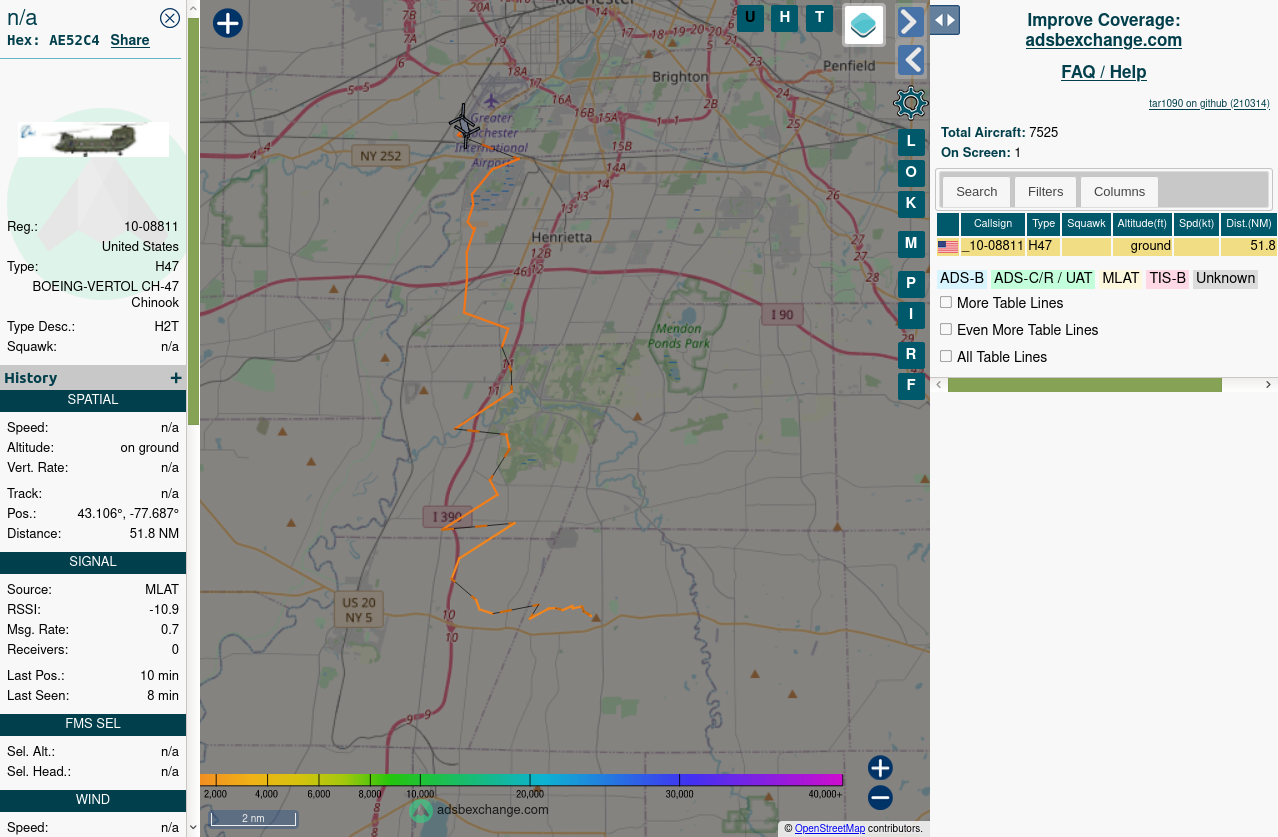The height and width of the screenshot is (837, 1278).
Task: Open tar1090 on github link
Action: (1209, 103)
